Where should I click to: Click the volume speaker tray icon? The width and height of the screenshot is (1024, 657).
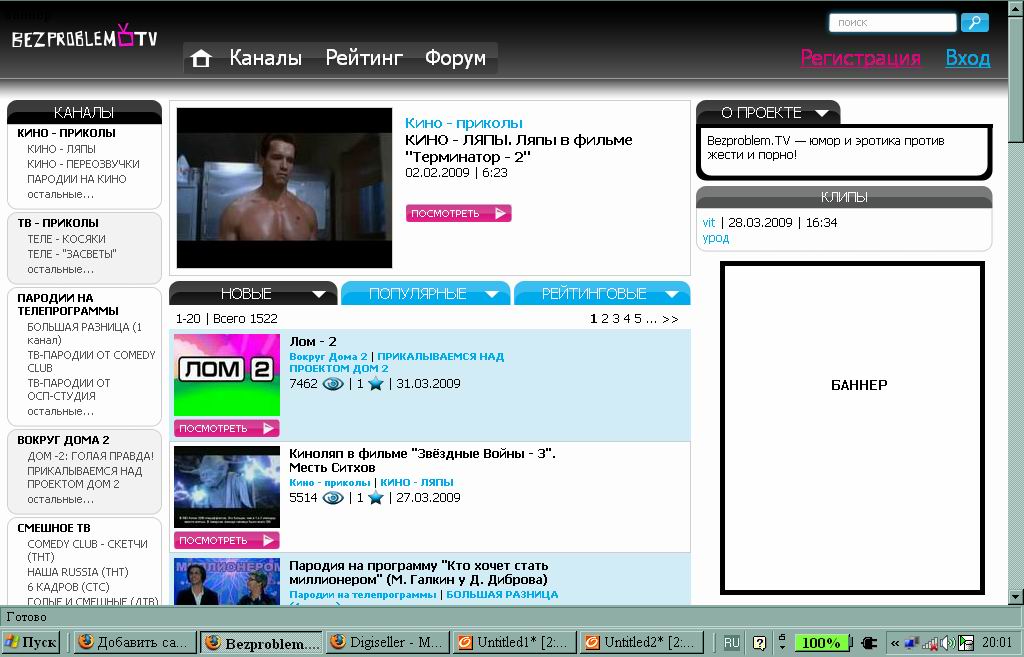pos(949,643)
